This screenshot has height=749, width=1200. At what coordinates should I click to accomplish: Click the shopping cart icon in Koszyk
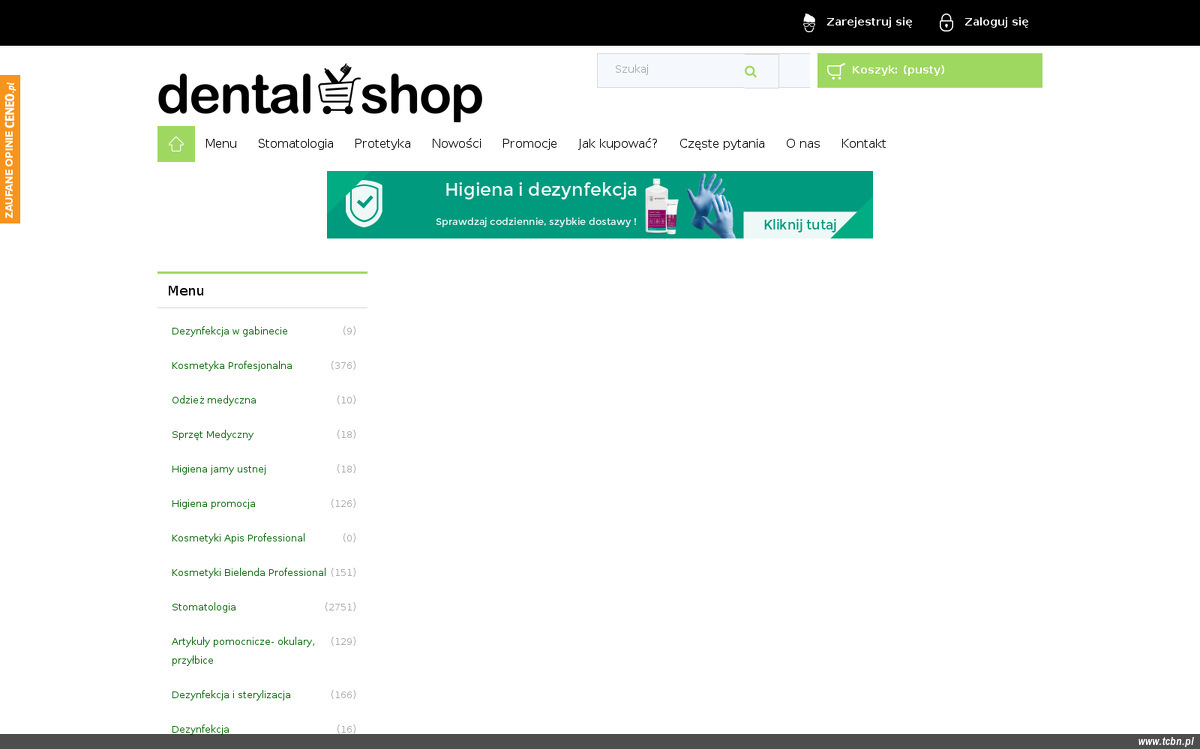[x=836, y=71]
